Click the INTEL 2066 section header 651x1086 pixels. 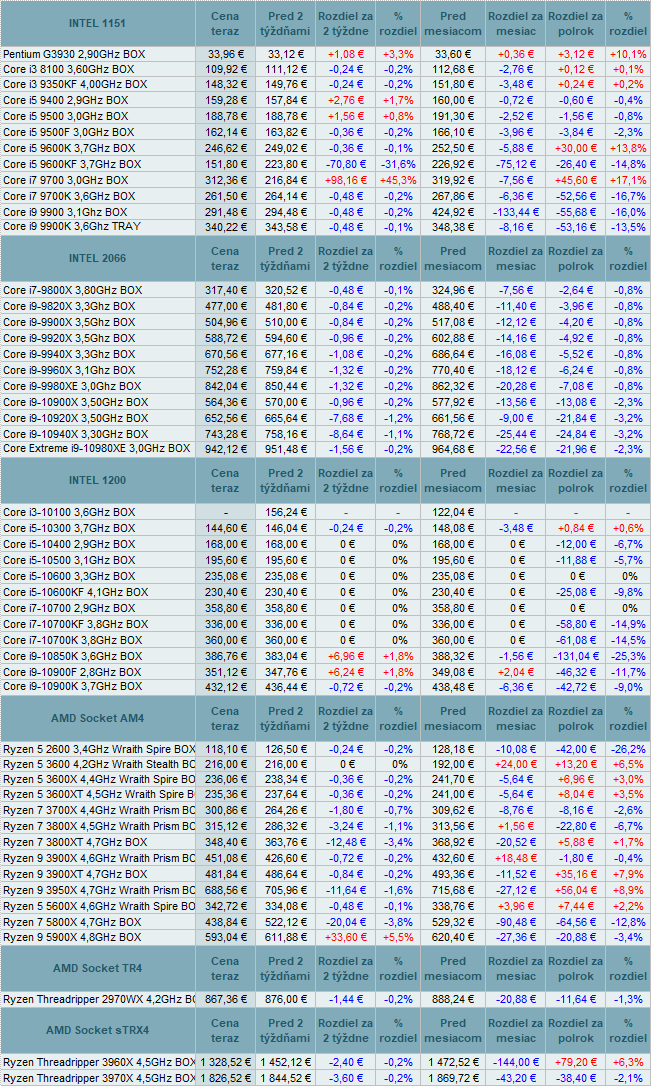point(98,258)
